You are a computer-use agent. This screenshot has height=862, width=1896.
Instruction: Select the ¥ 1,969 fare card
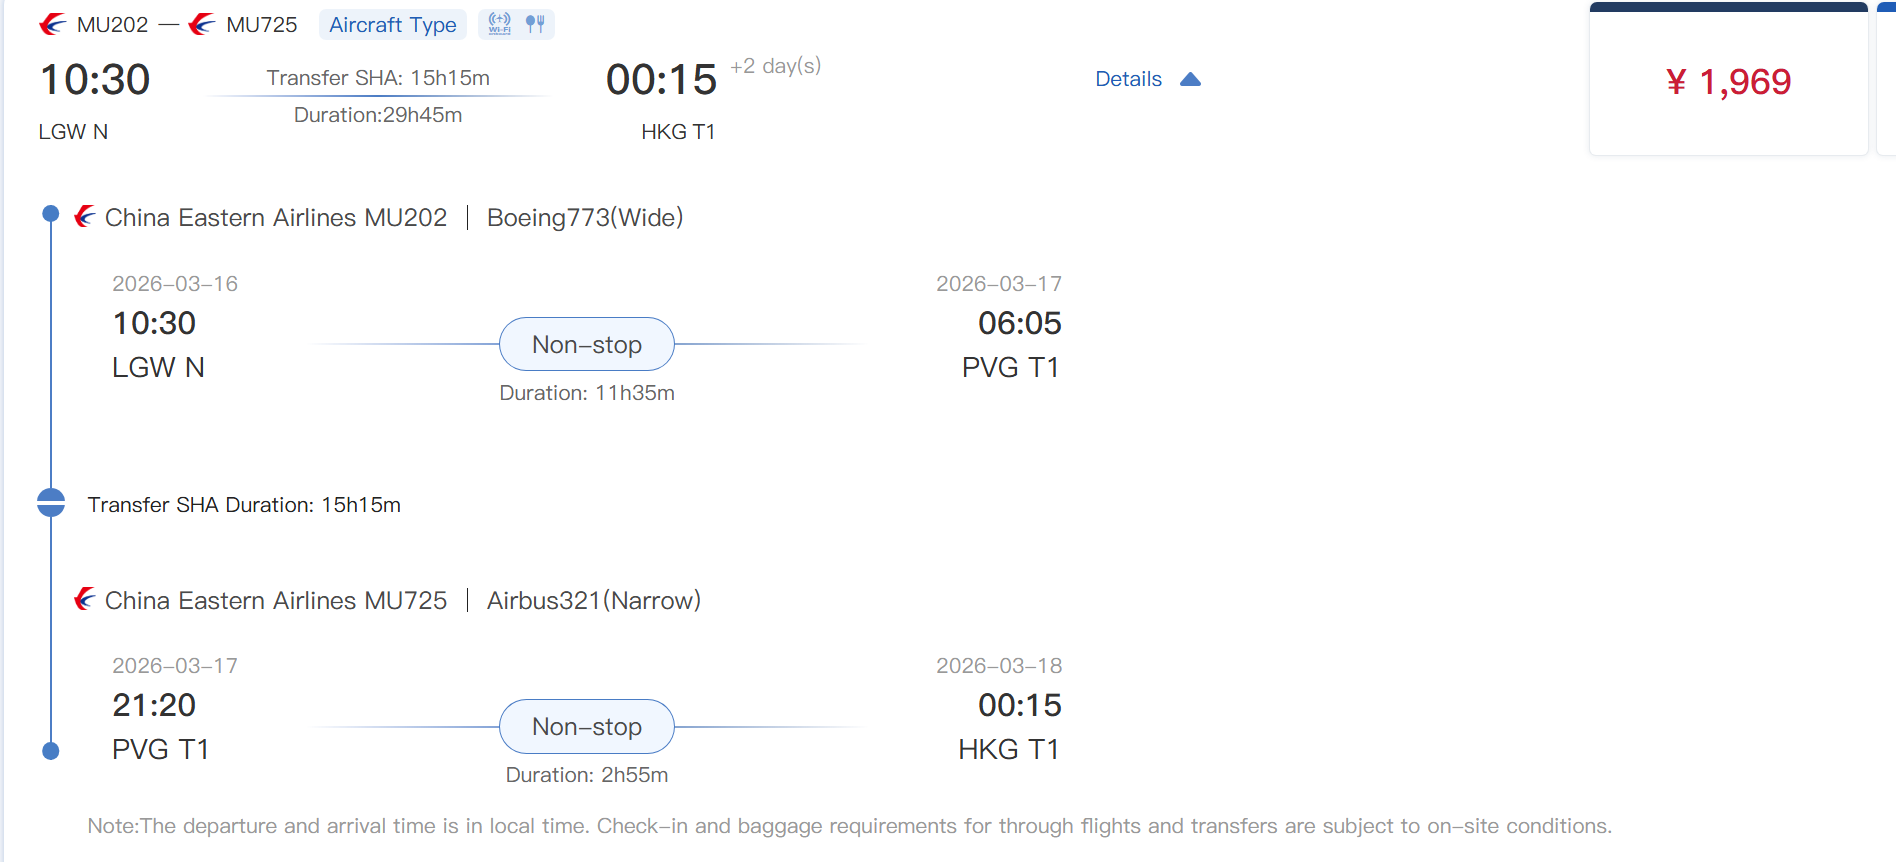click(x=1728, y=82)
